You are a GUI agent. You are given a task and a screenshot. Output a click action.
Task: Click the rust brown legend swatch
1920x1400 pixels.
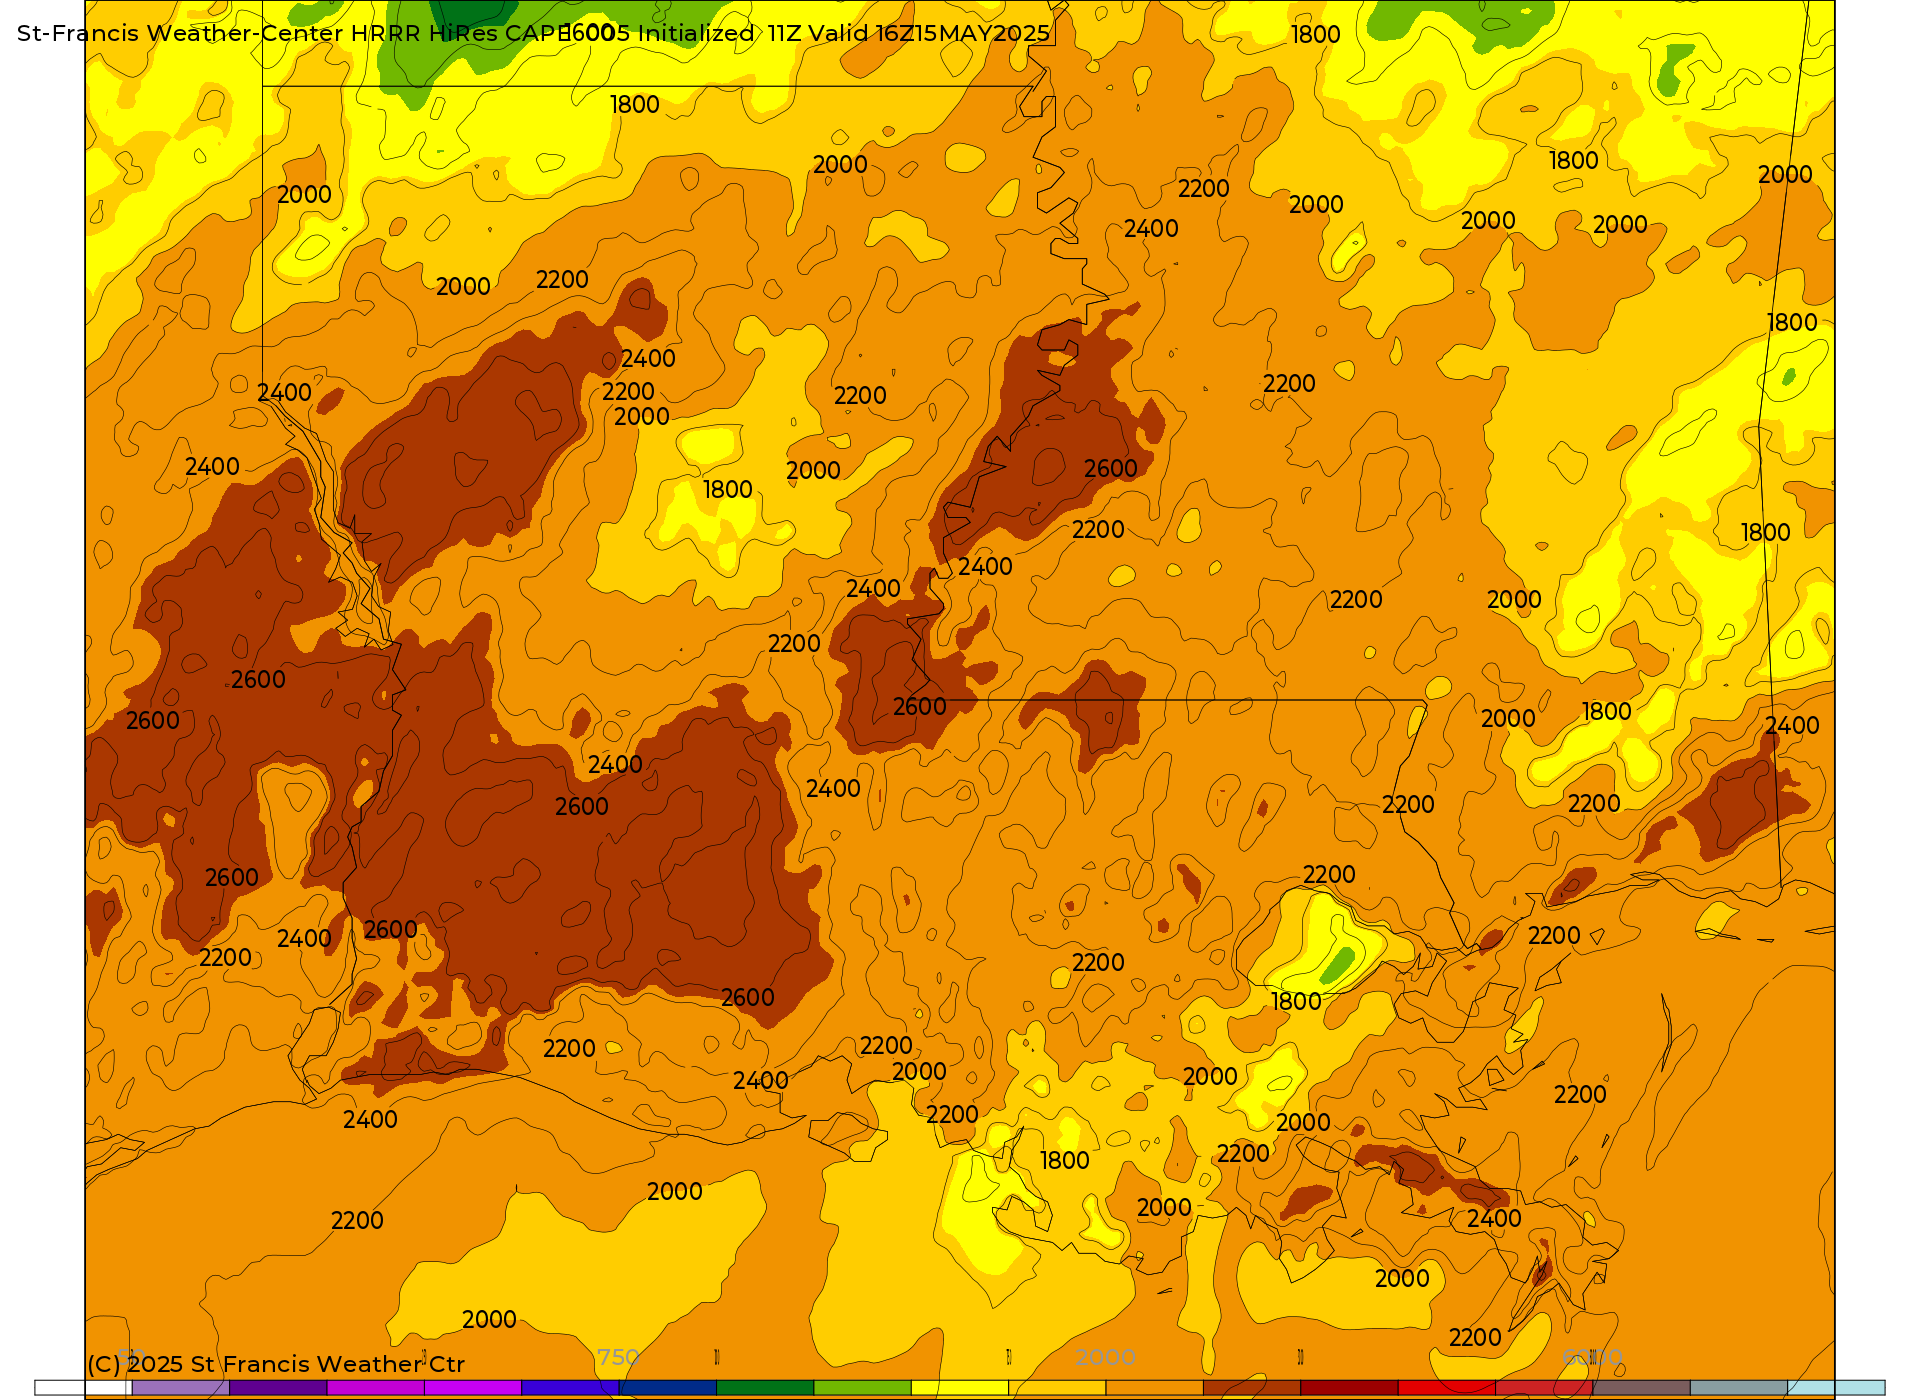(1251, 1388)
